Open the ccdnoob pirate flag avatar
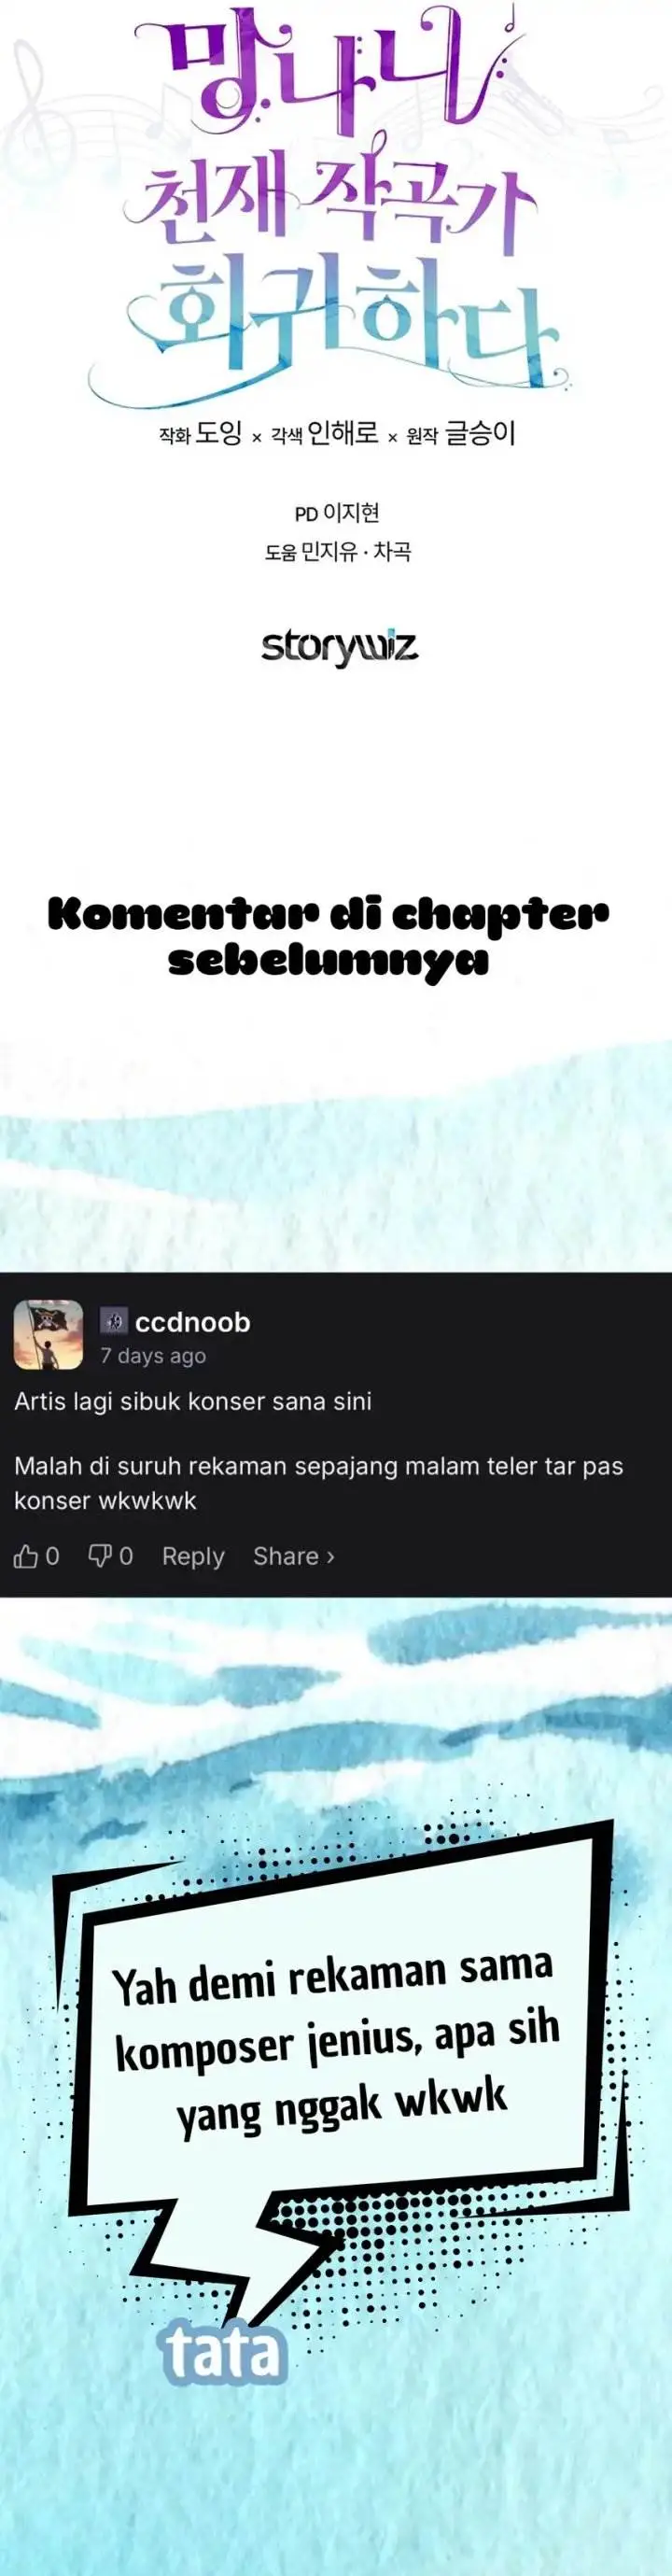The height and width of the screenshot is (2576, 672). 48,1335
